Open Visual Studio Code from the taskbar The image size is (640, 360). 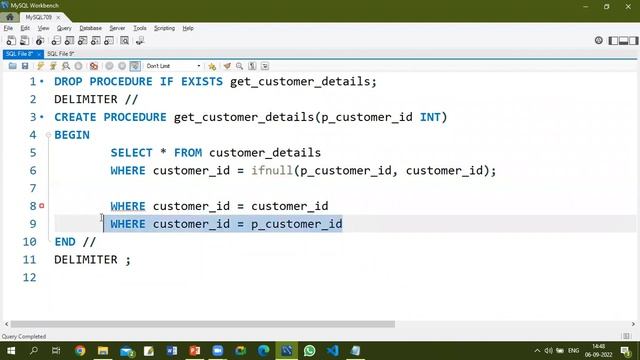(x=333, y=351)
